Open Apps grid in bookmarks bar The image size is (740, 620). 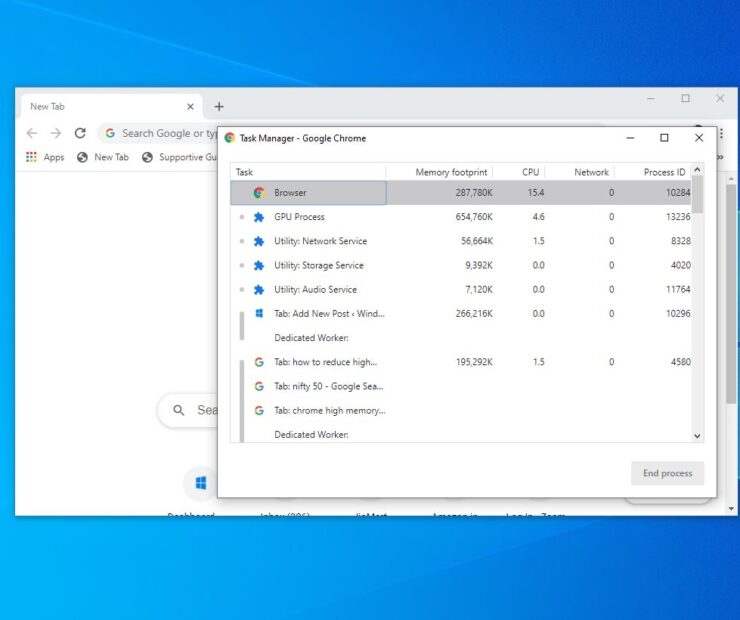point(31,157)
